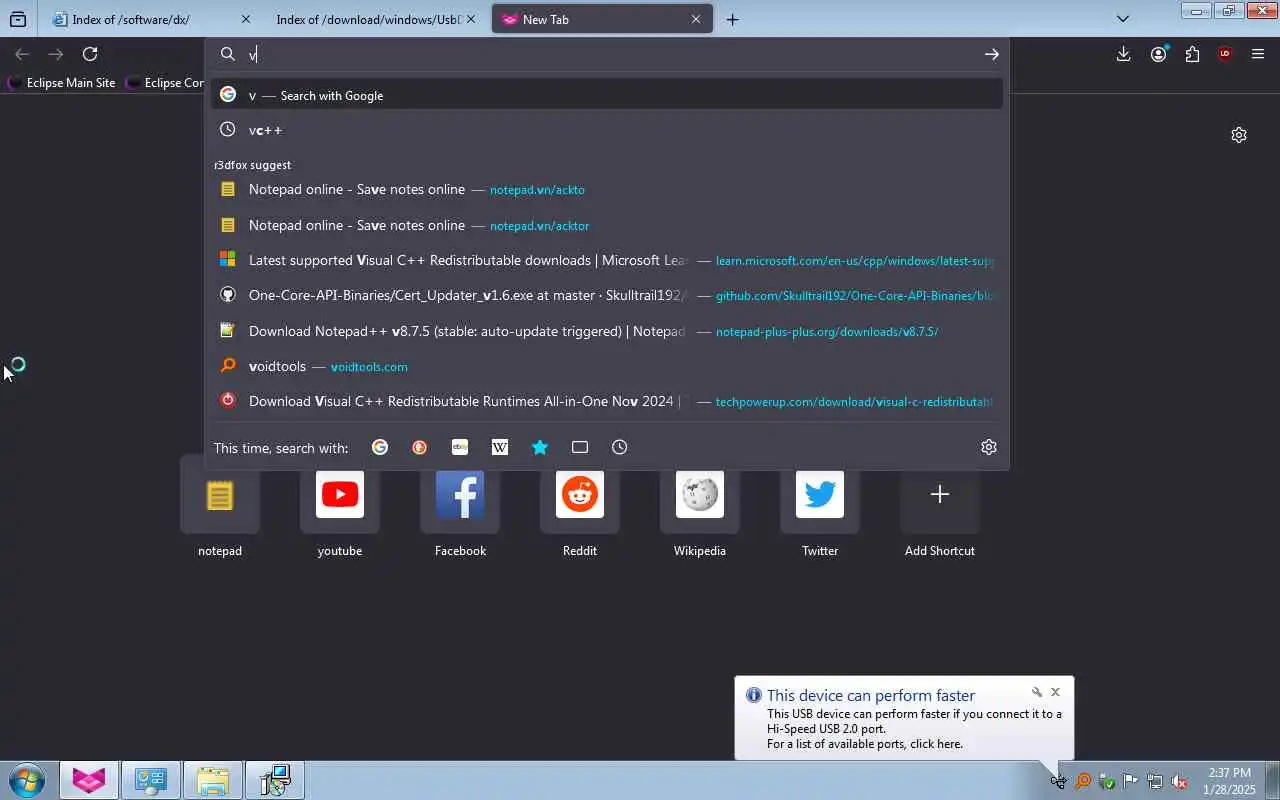The width and height of the screenshot is (1280, 800).
Task: Search this time with DuckDuckGo icon
Action: [x=420, y=447]
